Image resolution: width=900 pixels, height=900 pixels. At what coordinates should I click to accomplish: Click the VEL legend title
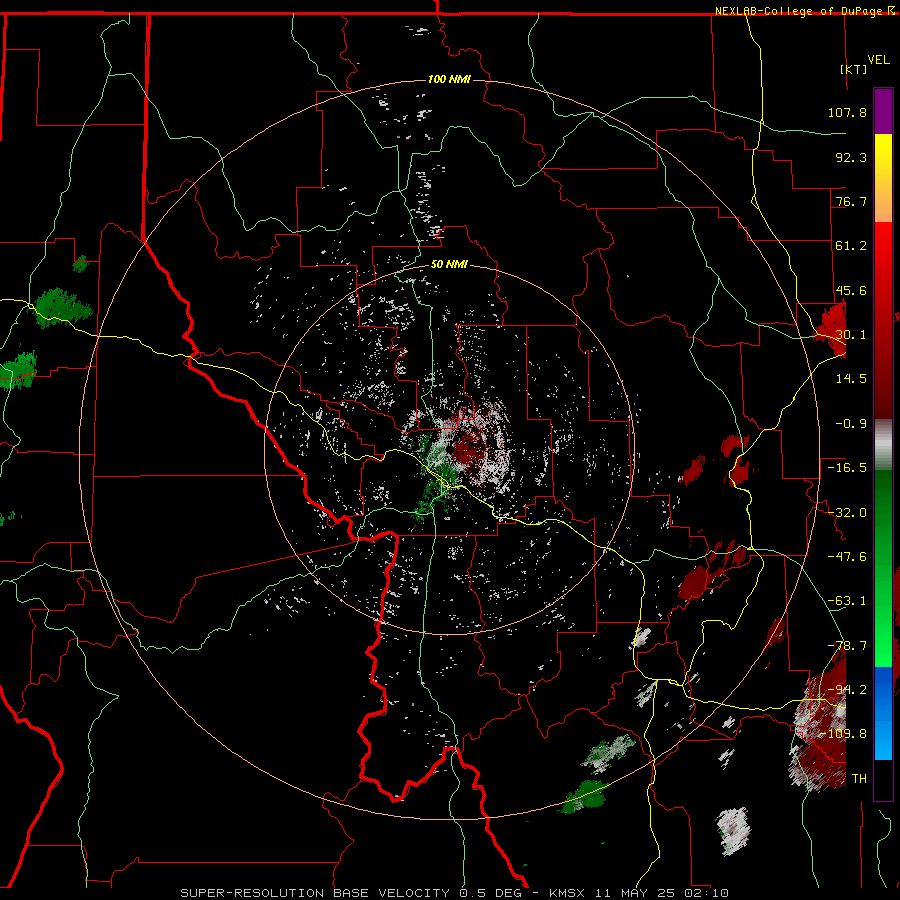(x=878, y=60)
